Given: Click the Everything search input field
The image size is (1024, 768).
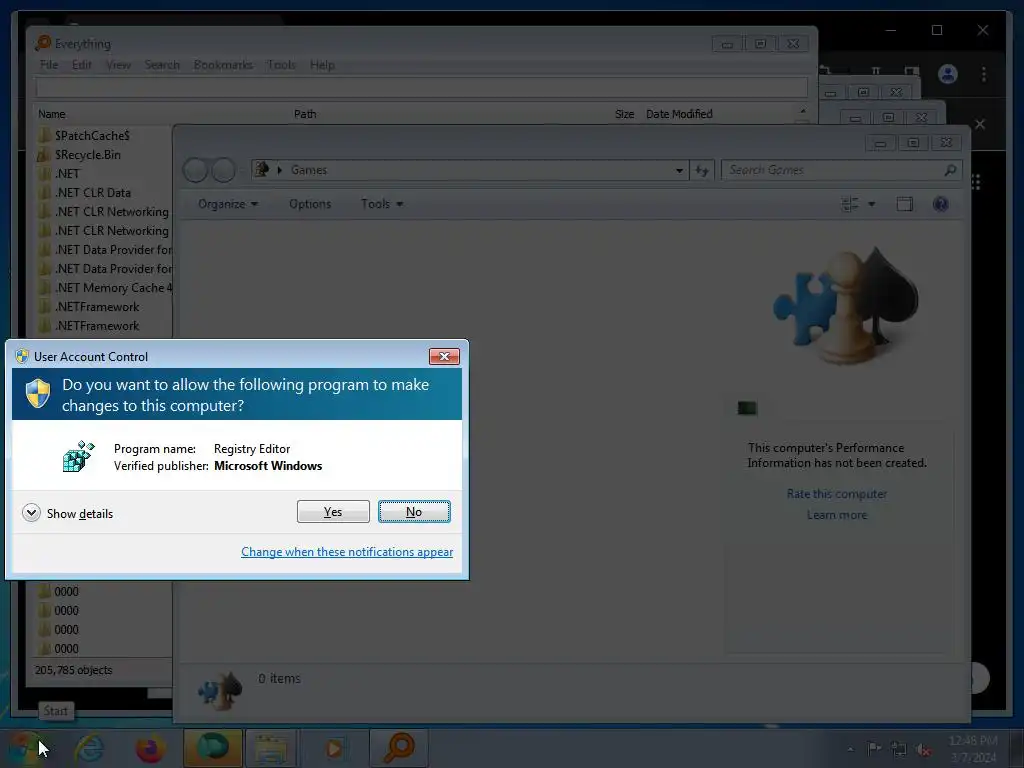Looking at the screenshot, I should [421, 87].
